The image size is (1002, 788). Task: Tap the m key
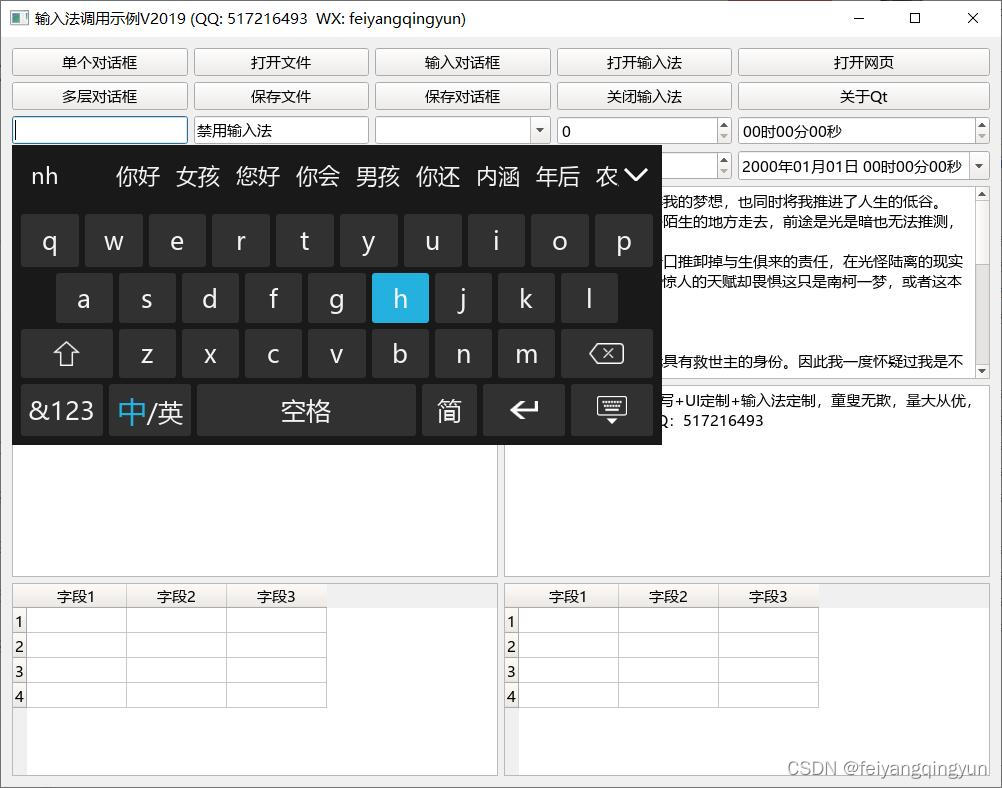[x=527, y=354]
